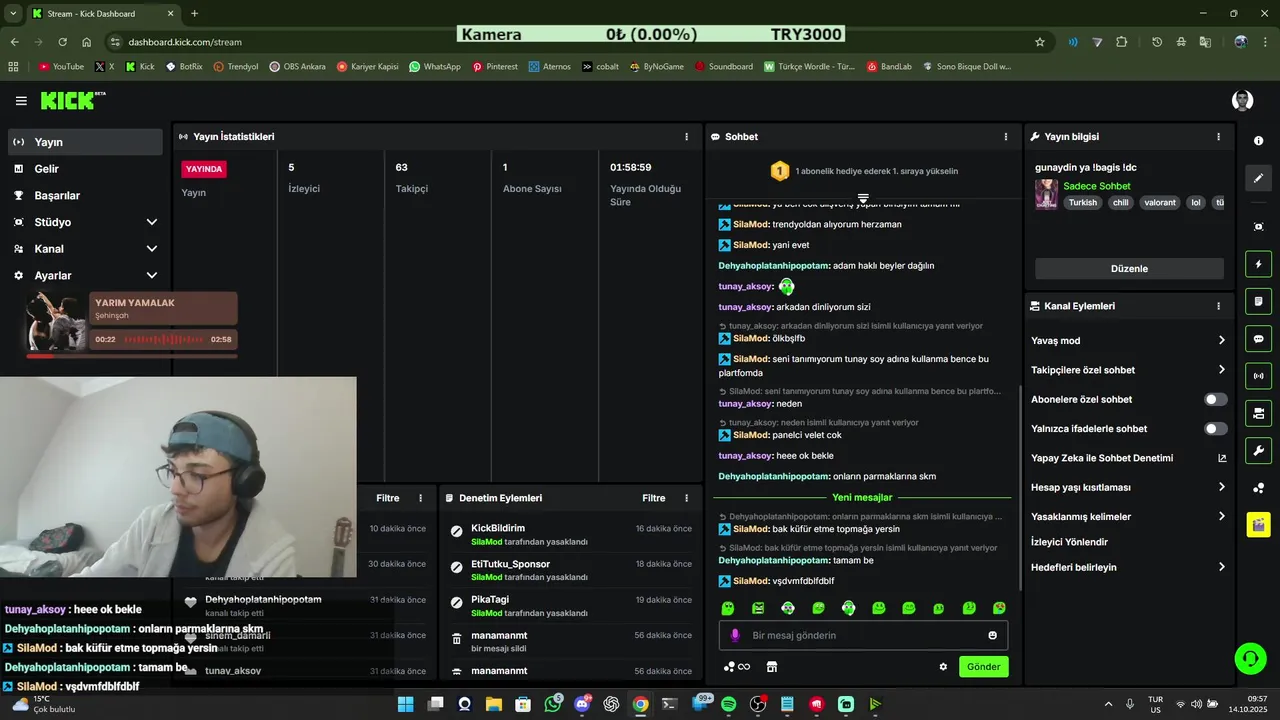Reload the page with browser refresh

[62, 42]
